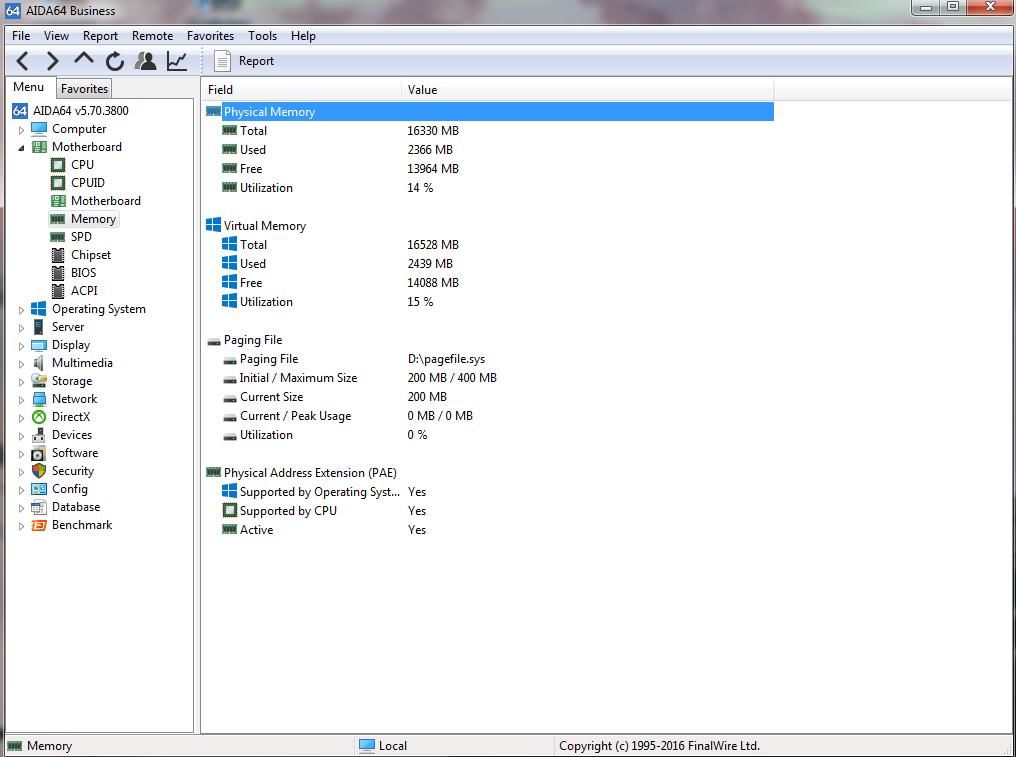Click the Field column header
Screen dimensions: 1016x757
pos(302,89)
